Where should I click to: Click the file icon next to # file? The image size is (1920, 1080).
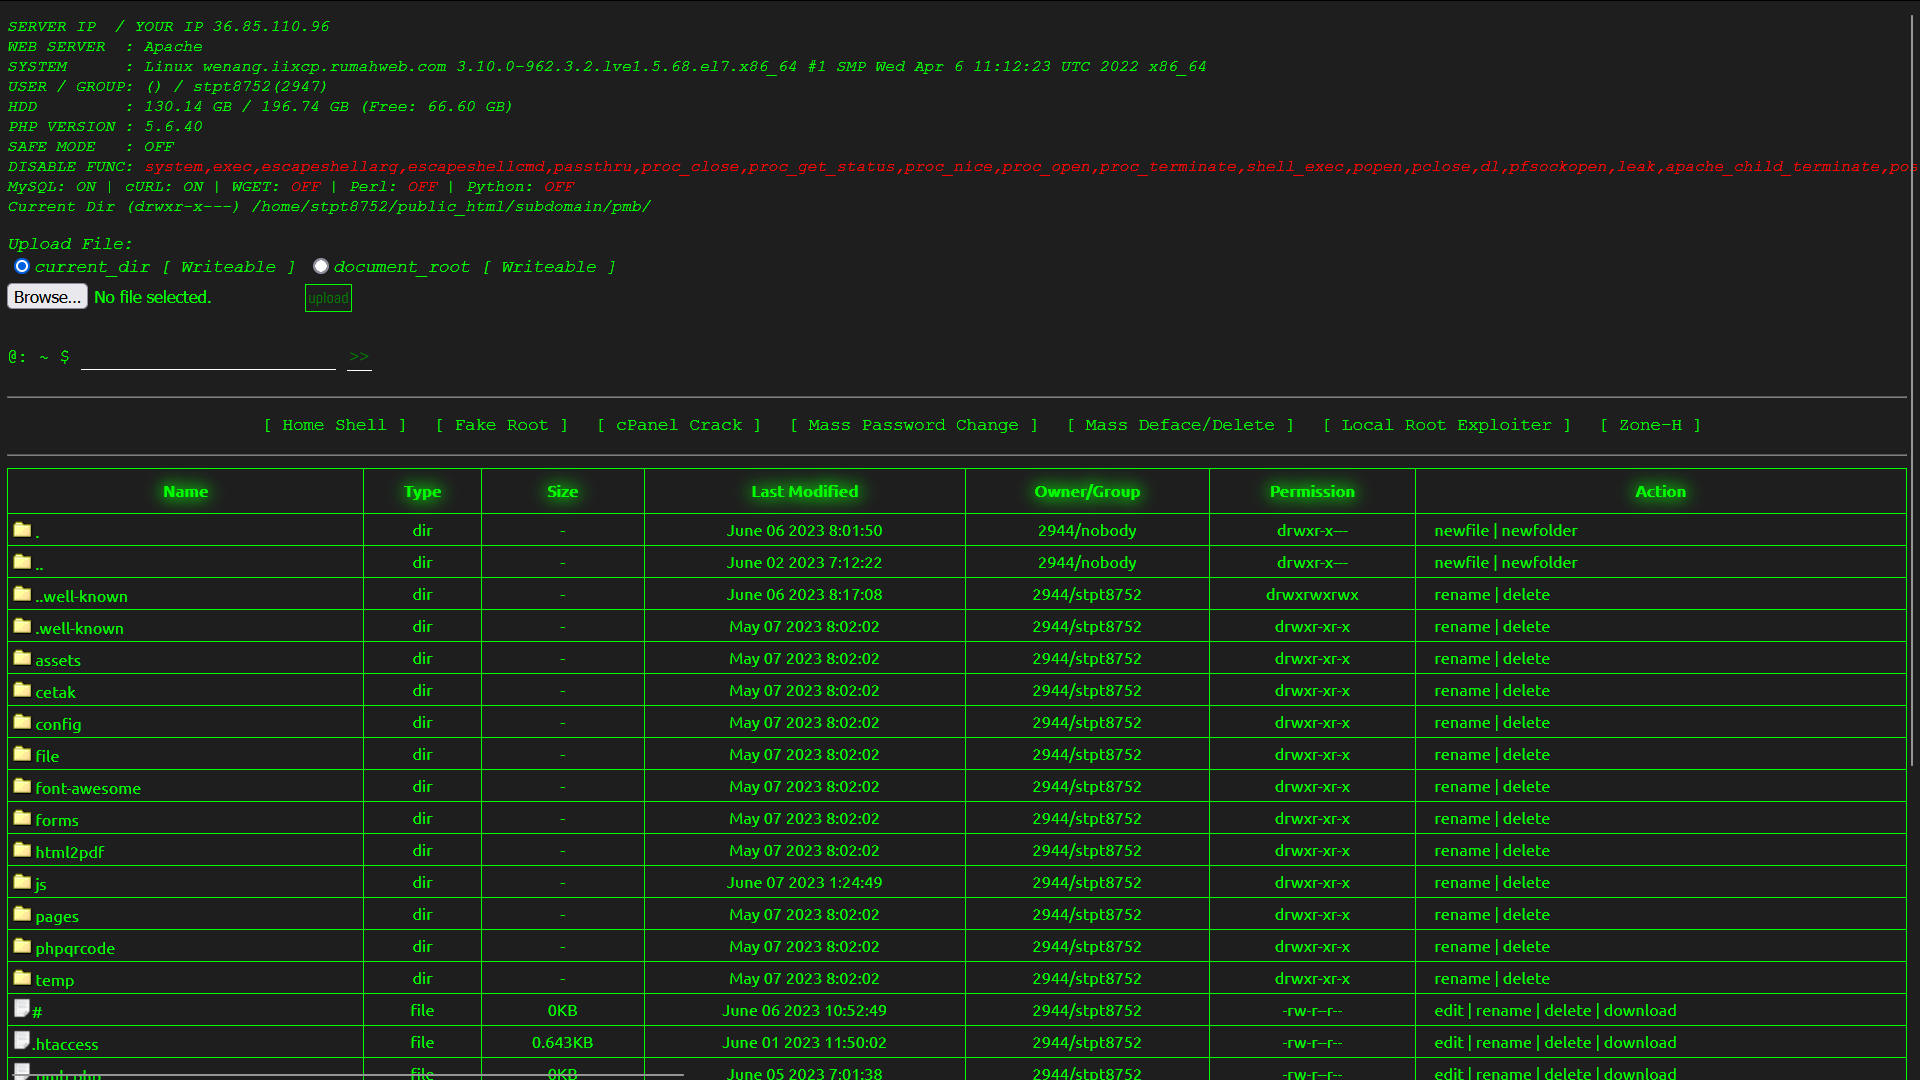pos(22,1009)
